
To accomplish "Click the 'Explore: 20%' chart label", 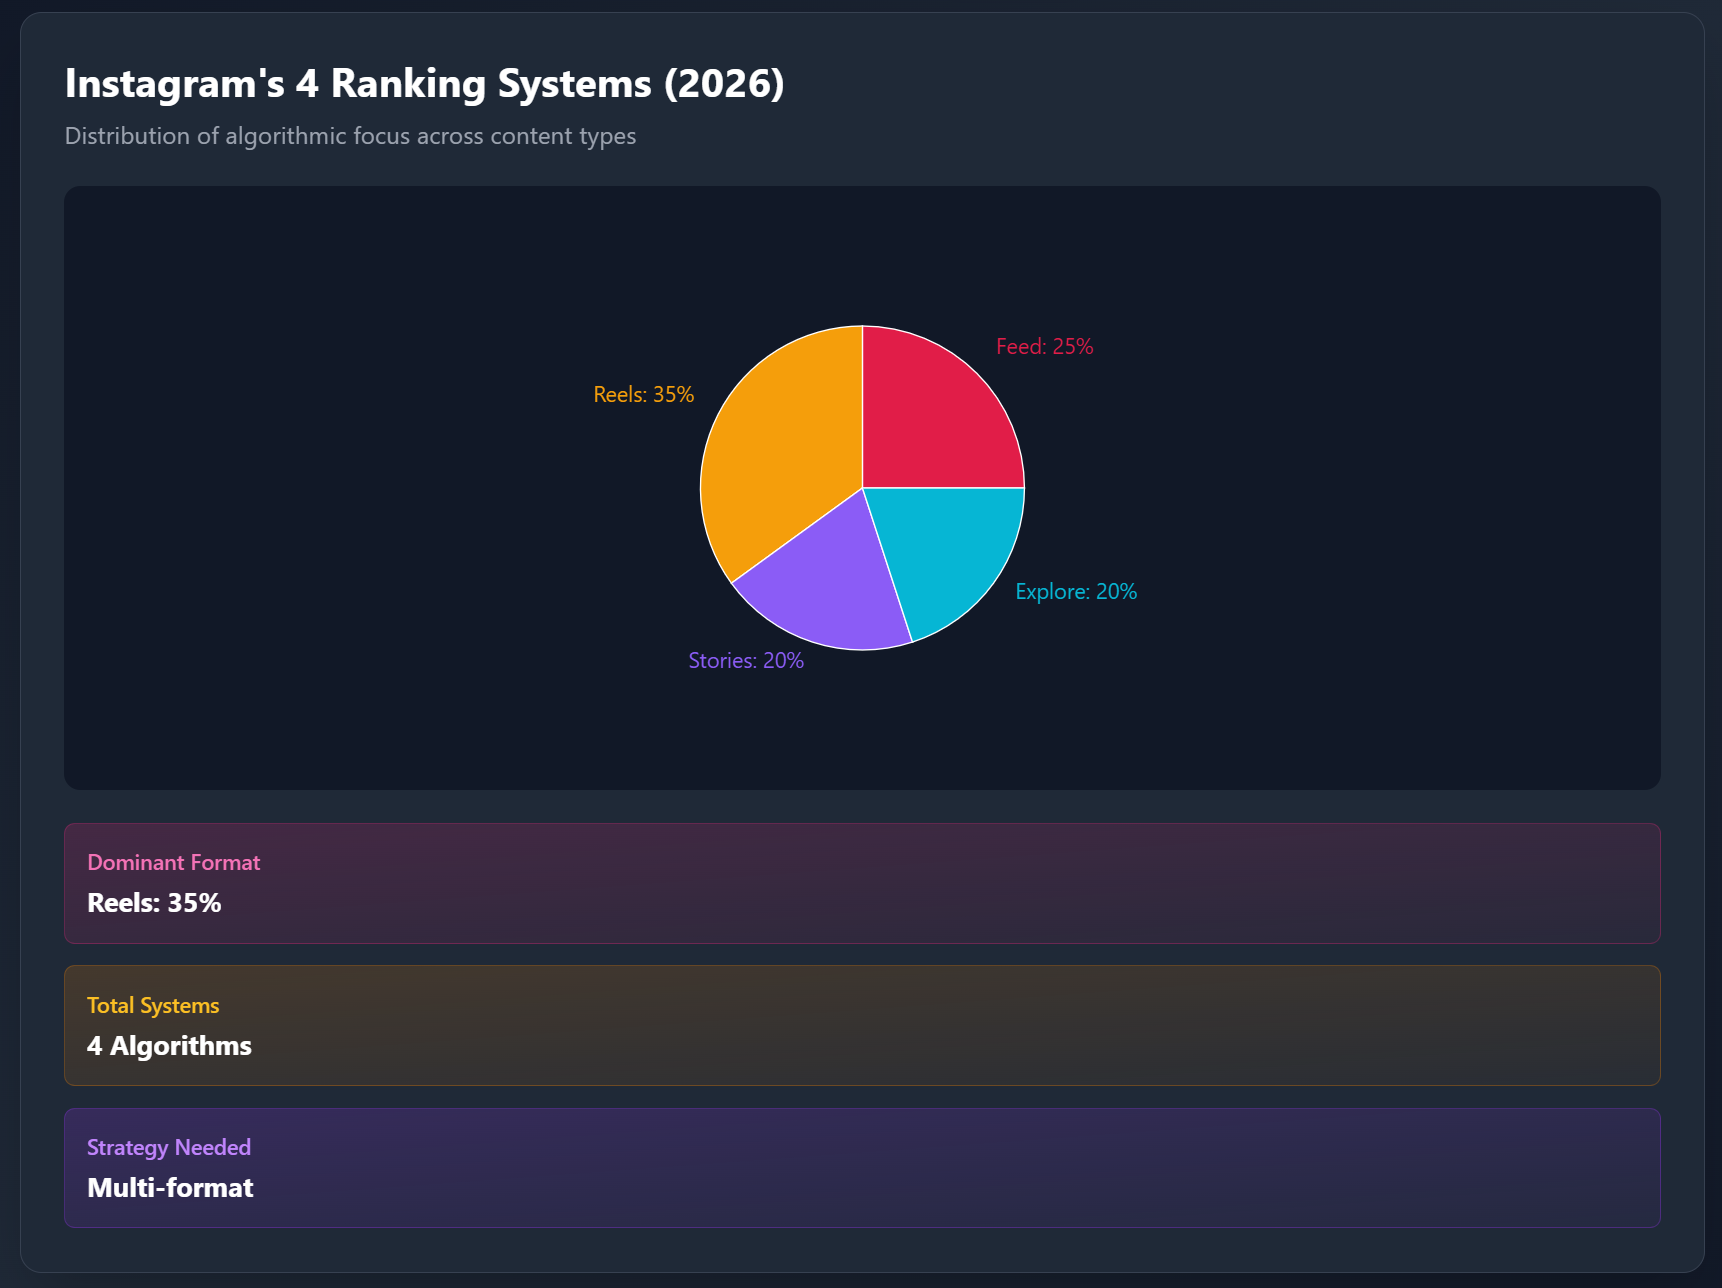I will click(x=1076, y=592).
